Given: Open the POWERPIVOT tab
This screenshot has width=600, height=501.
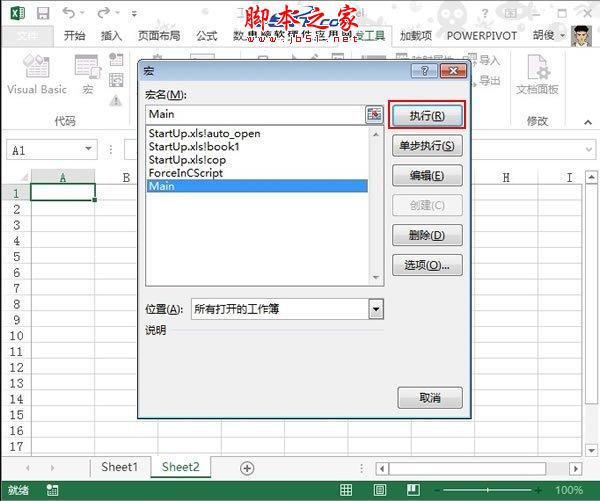Looking at the screenshot, I should (482, 36).
